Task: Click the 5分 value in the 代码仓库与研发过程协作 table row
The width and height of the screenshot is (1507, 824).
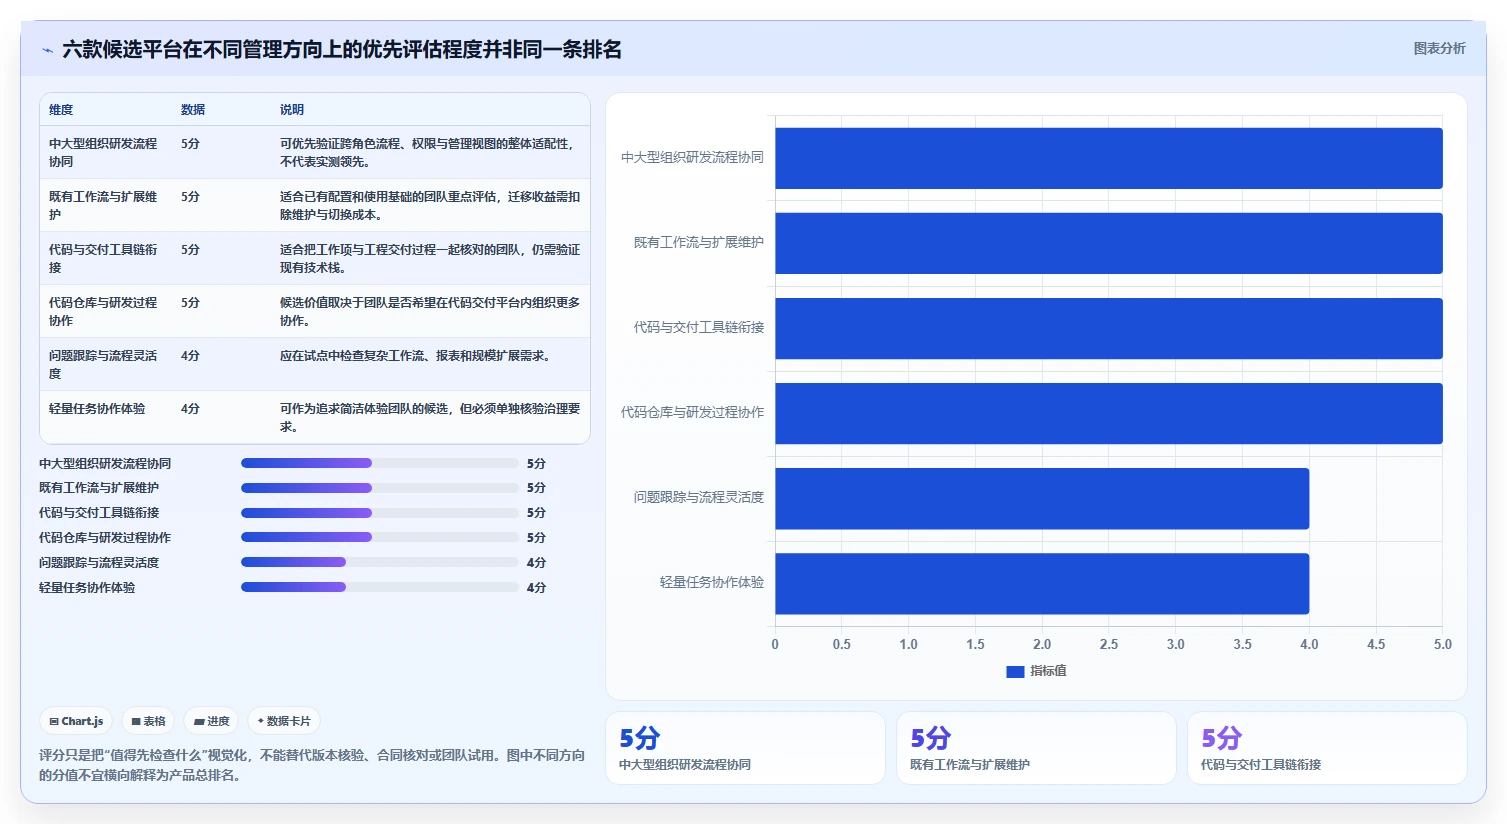Action: 190,302
